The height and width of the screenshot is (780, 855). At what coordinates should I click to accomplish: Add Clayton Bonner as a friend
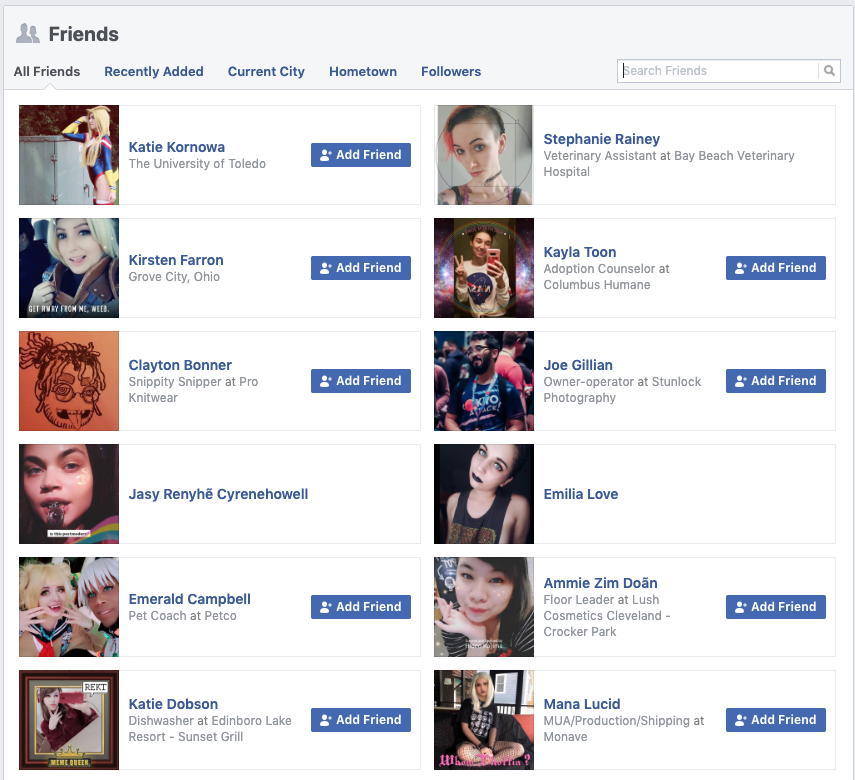coord(361,381)
